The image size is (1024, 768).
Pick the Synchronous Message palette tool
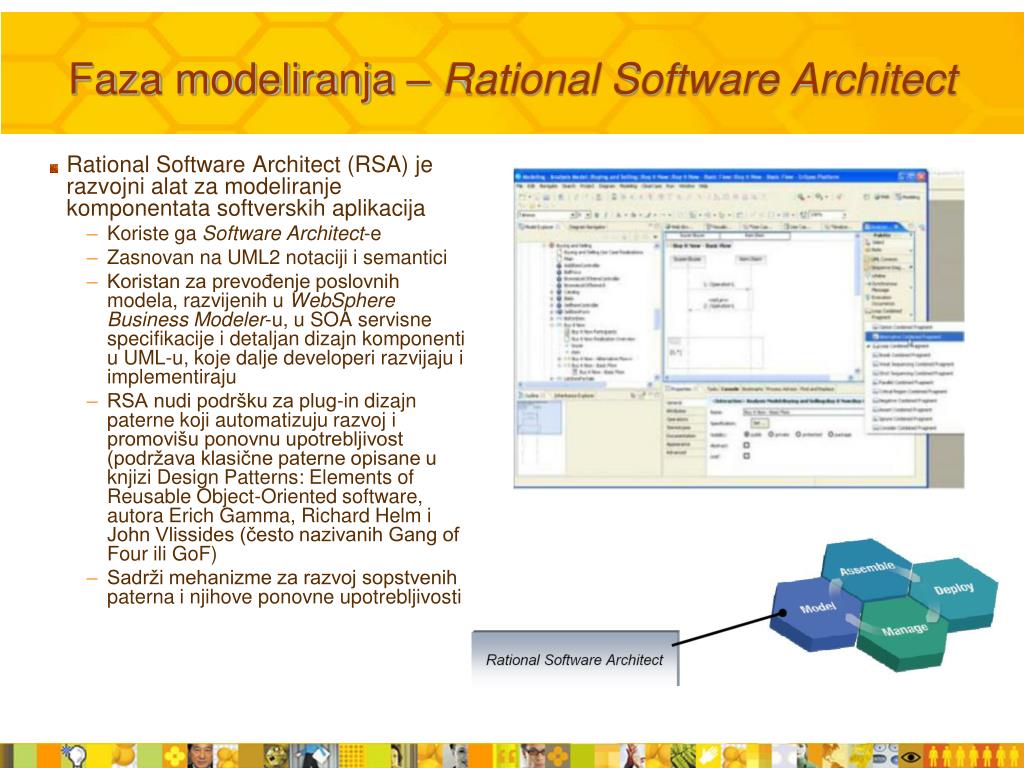coord(884,287)
